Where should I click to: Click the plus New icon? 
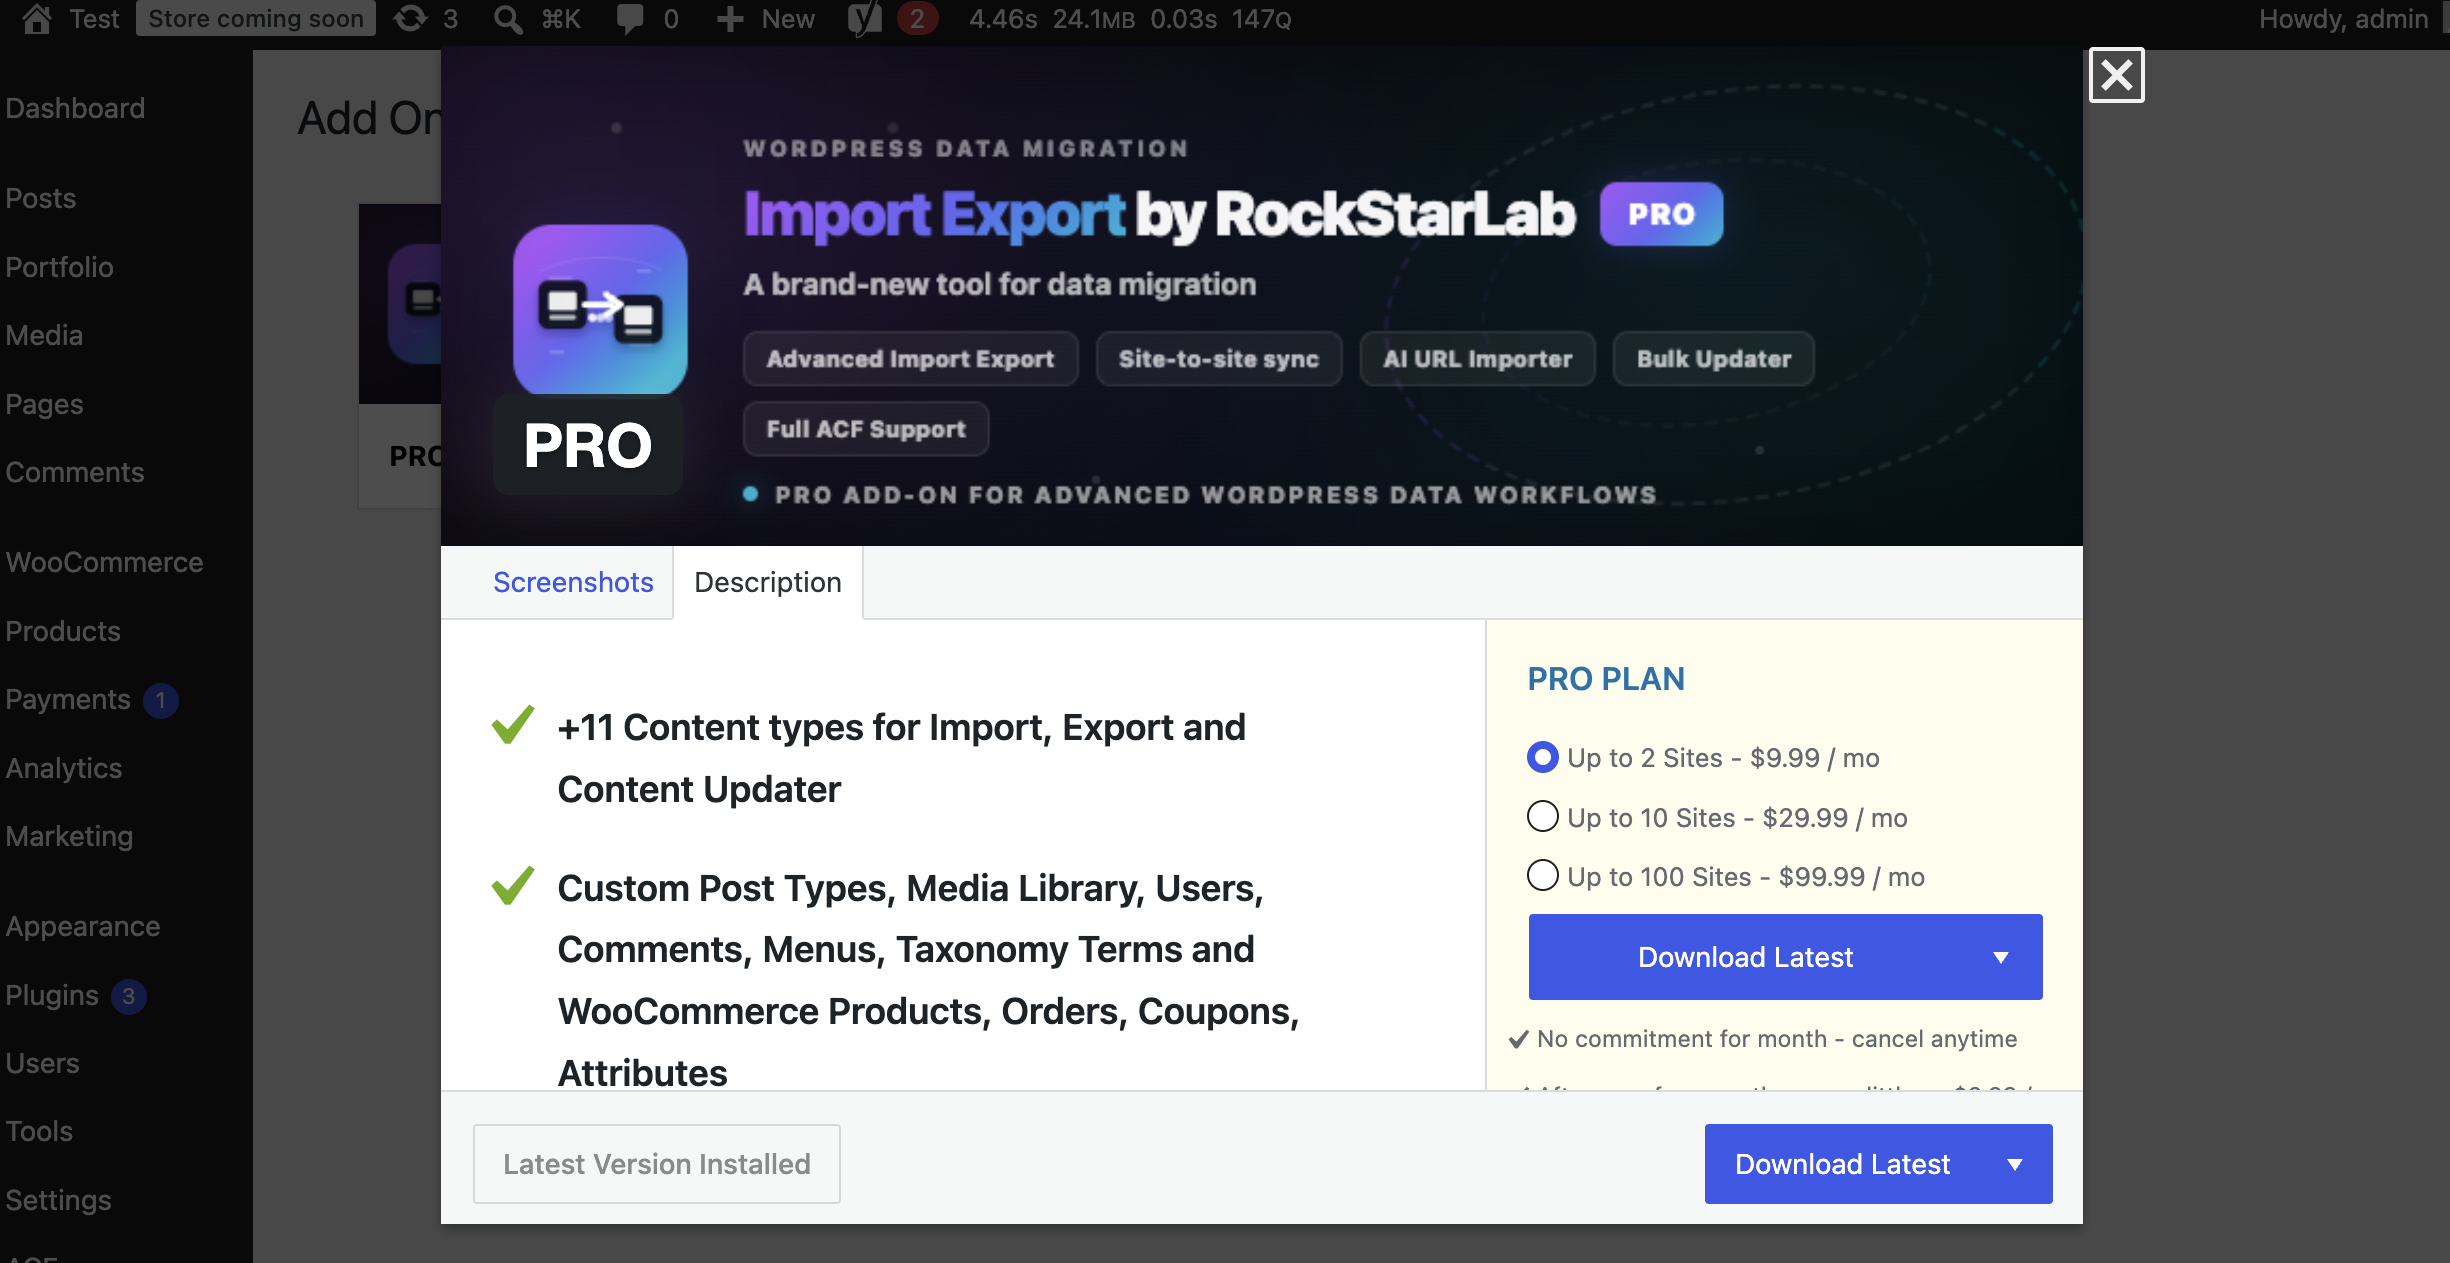(x=730, y=18)
